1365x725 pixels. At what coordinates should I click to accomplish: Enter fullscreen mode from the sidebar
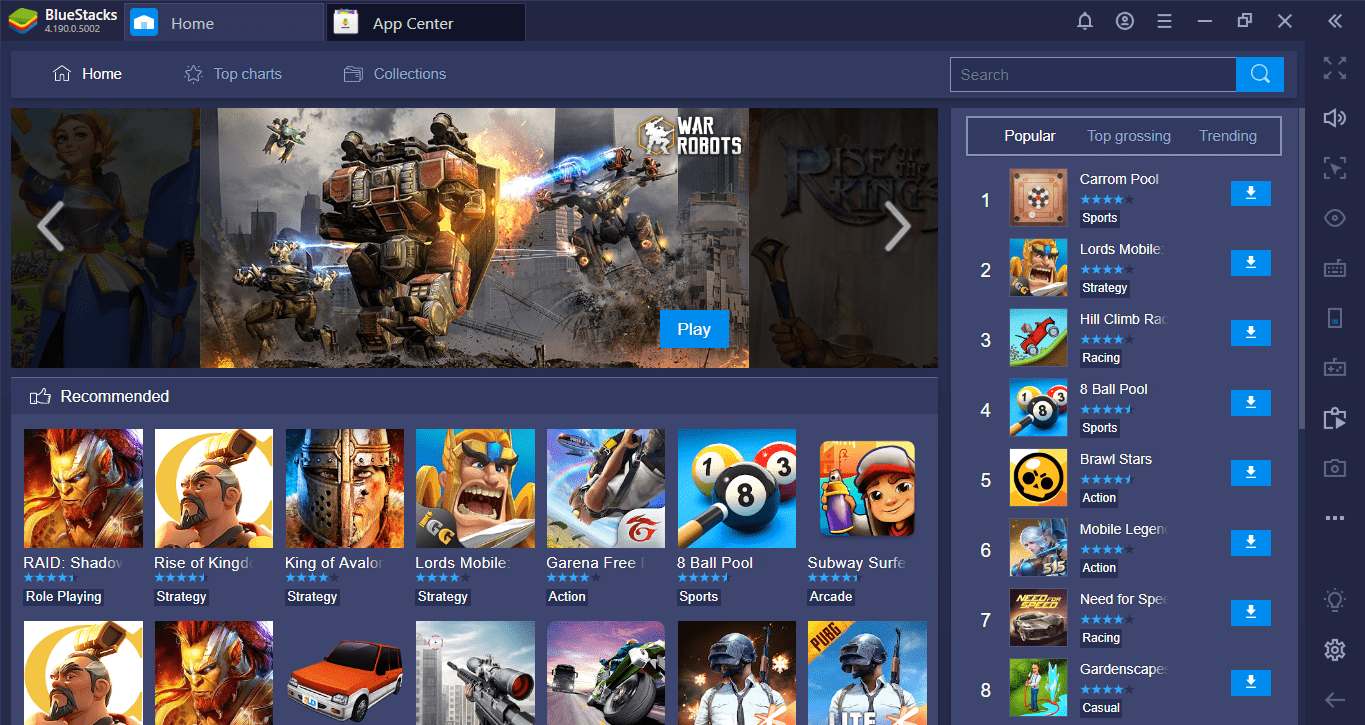click(1335, 68)
